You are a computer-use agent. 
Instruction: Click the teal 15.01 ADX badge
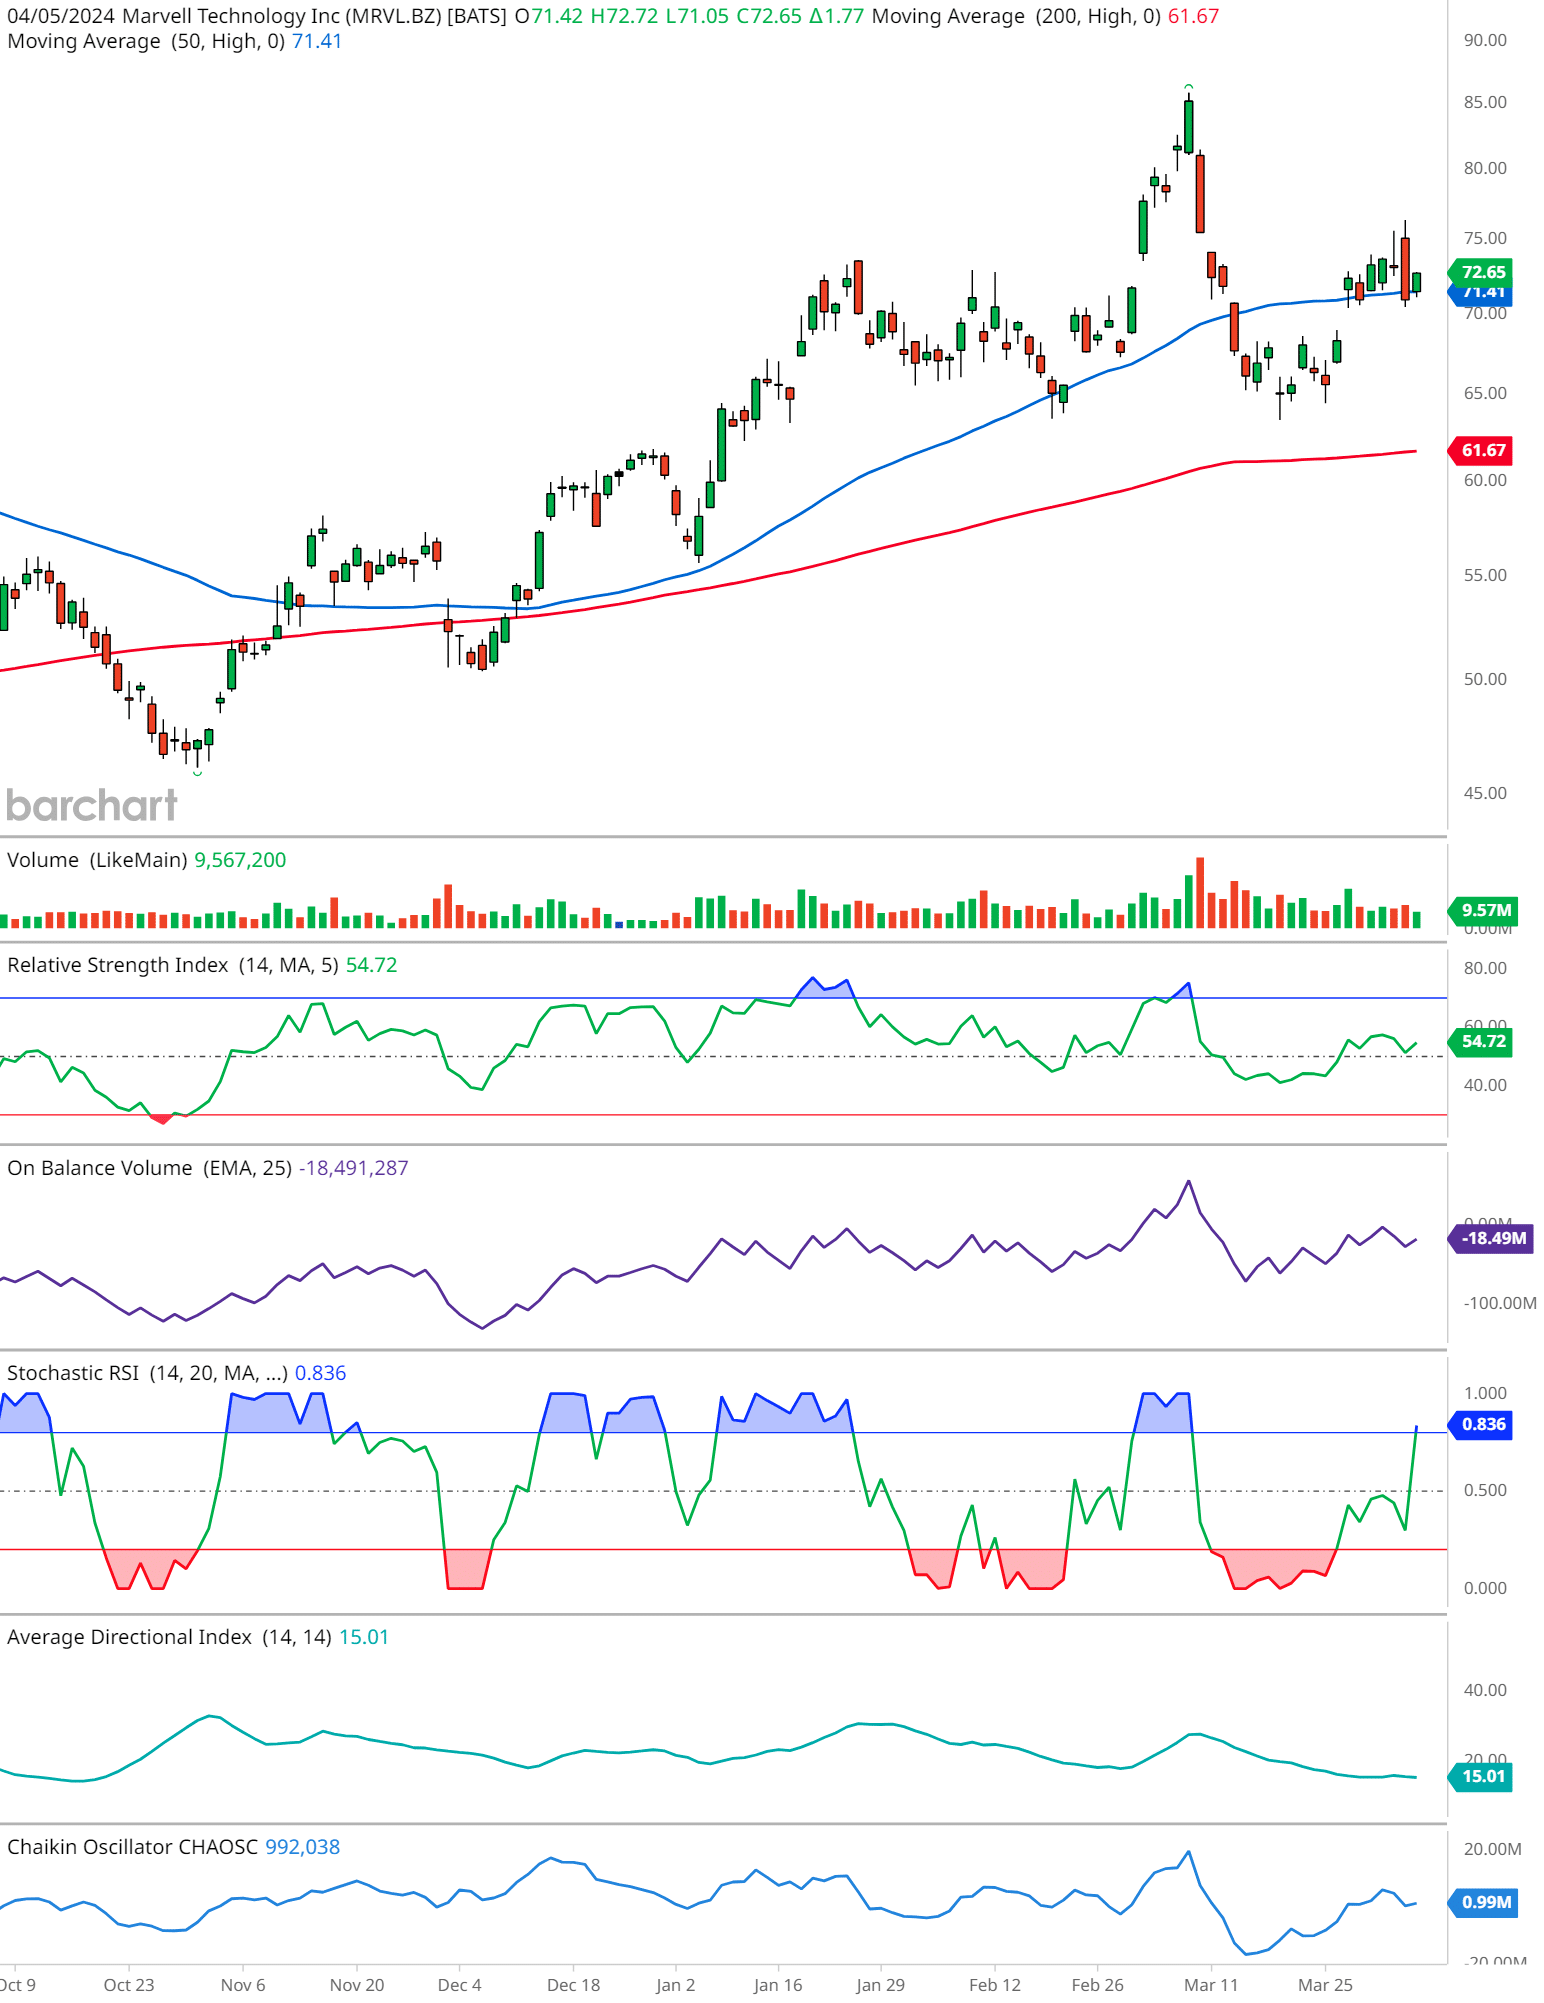tap(1482, 1776)
